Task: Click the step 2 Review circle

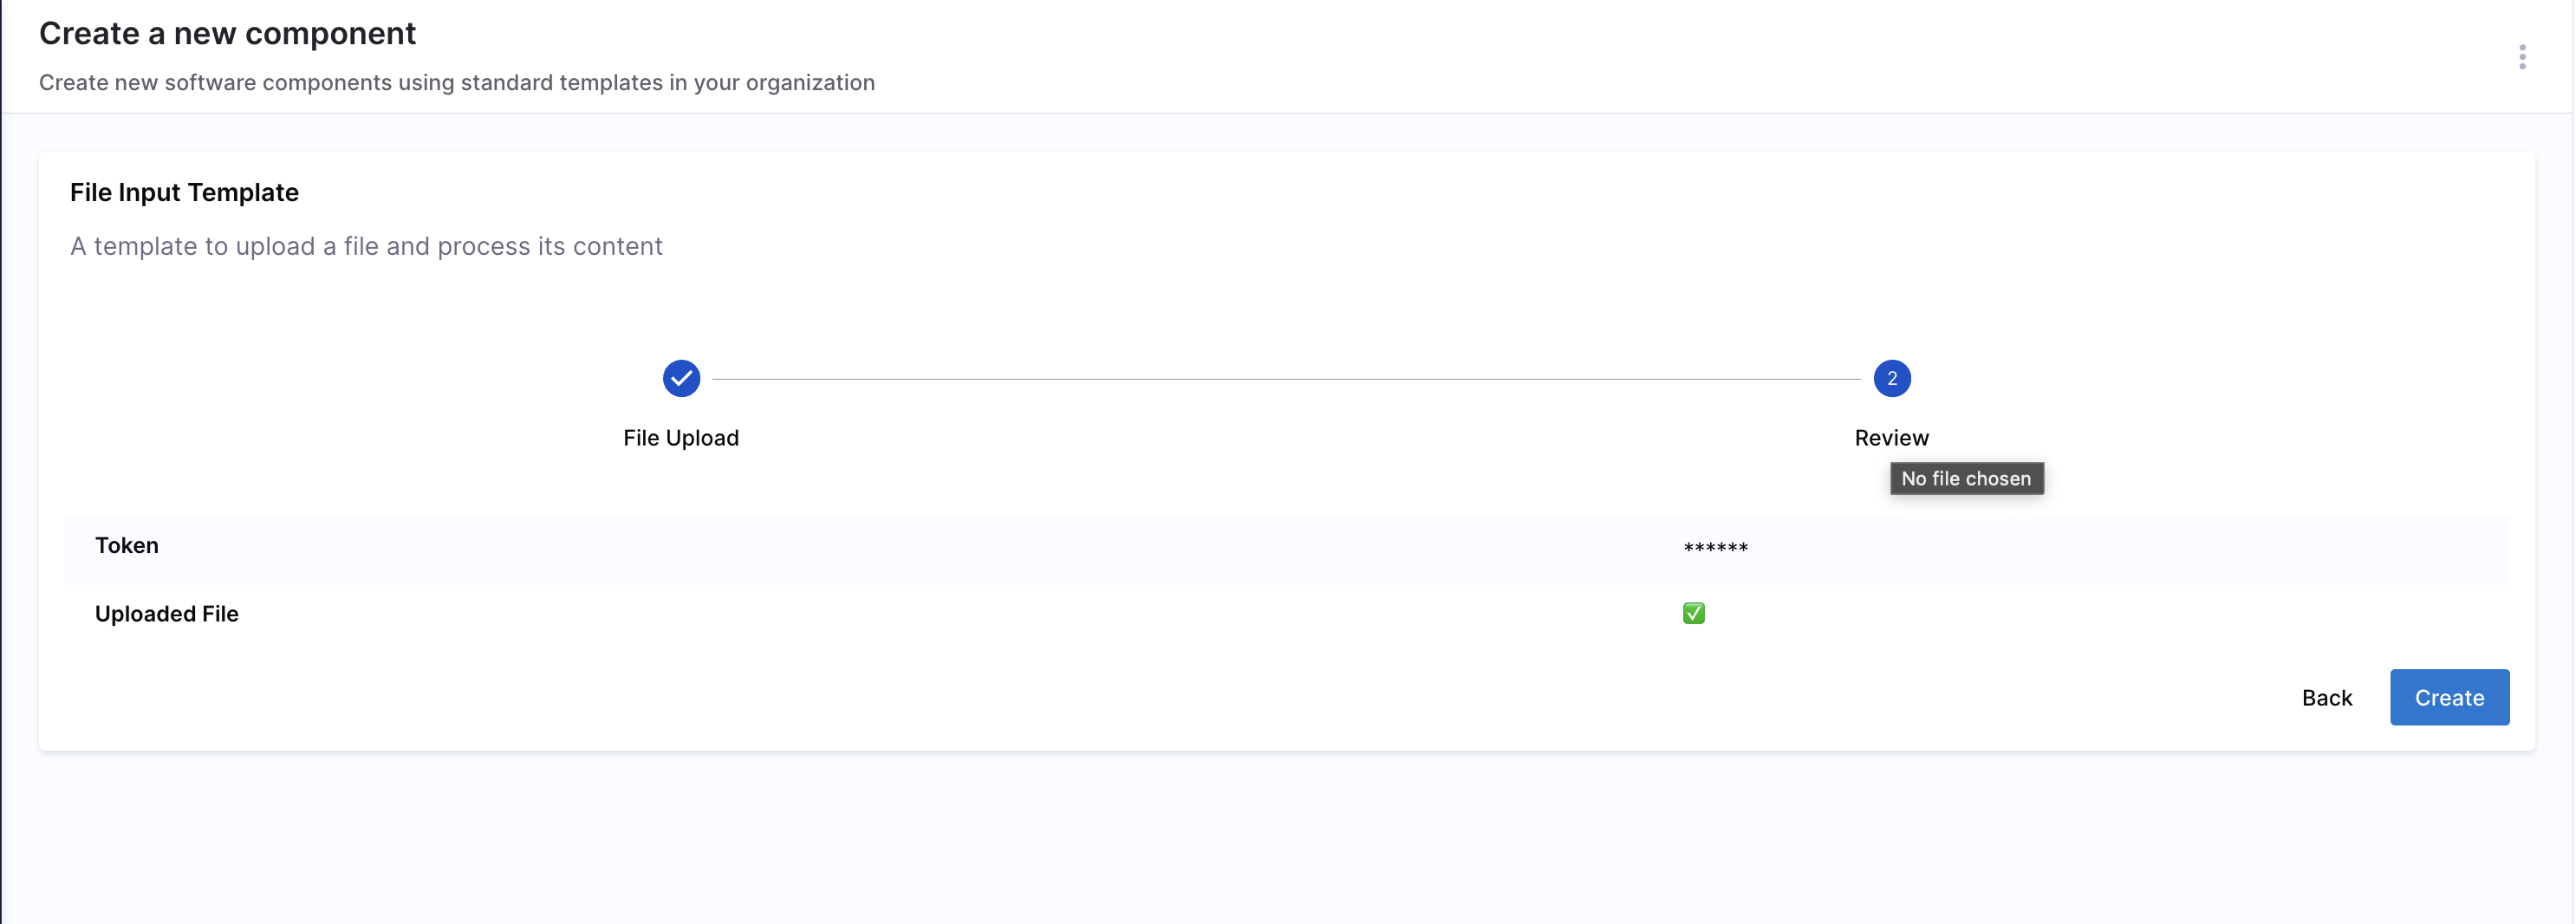Action: point(1891,379)
